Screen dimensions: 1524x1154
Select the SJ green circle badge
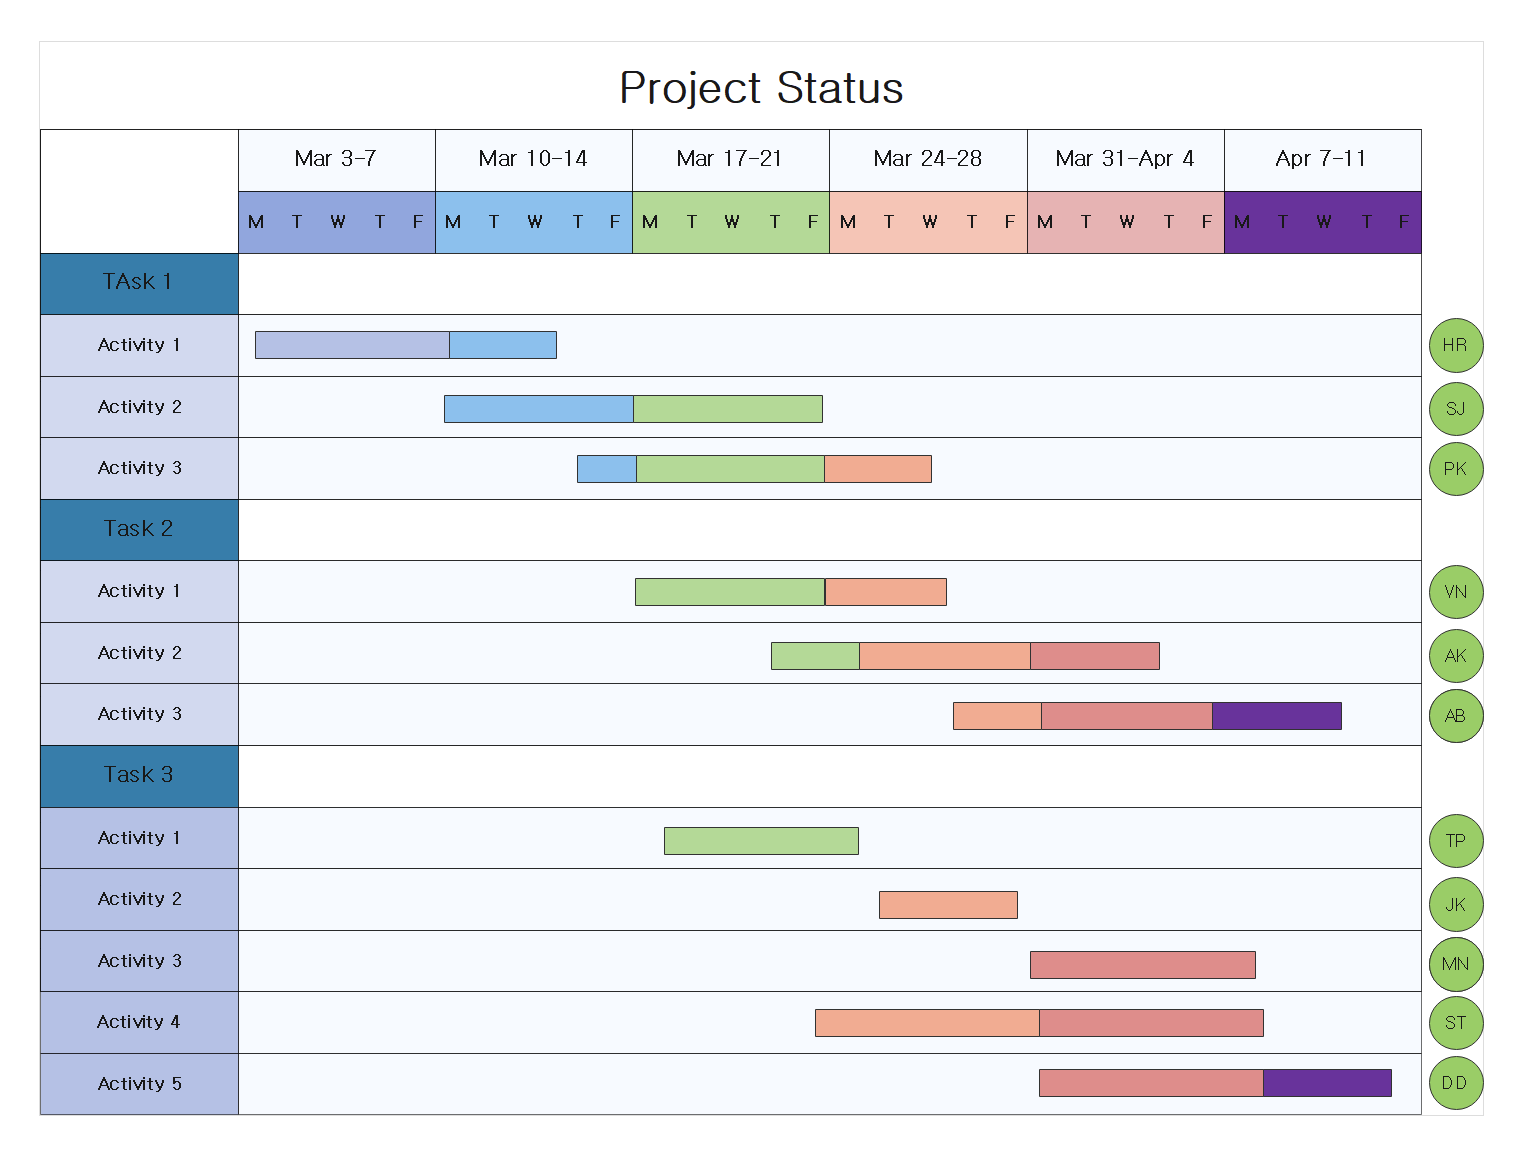pos(1455,409)
